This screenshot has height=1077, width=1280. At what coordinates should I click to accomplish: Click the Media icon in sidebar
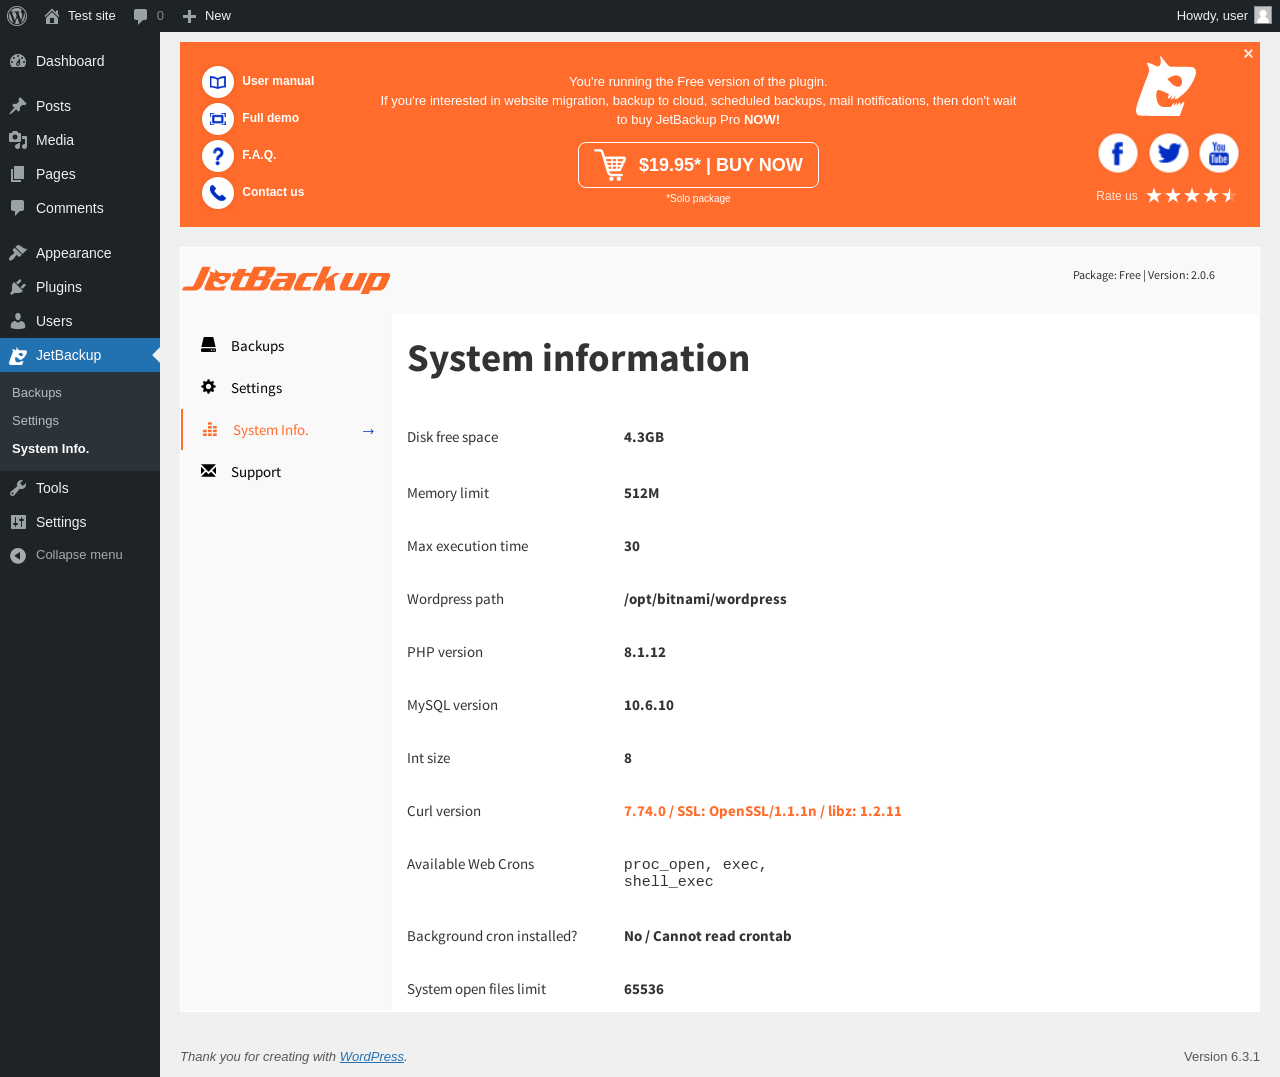(x=18, y=140)
